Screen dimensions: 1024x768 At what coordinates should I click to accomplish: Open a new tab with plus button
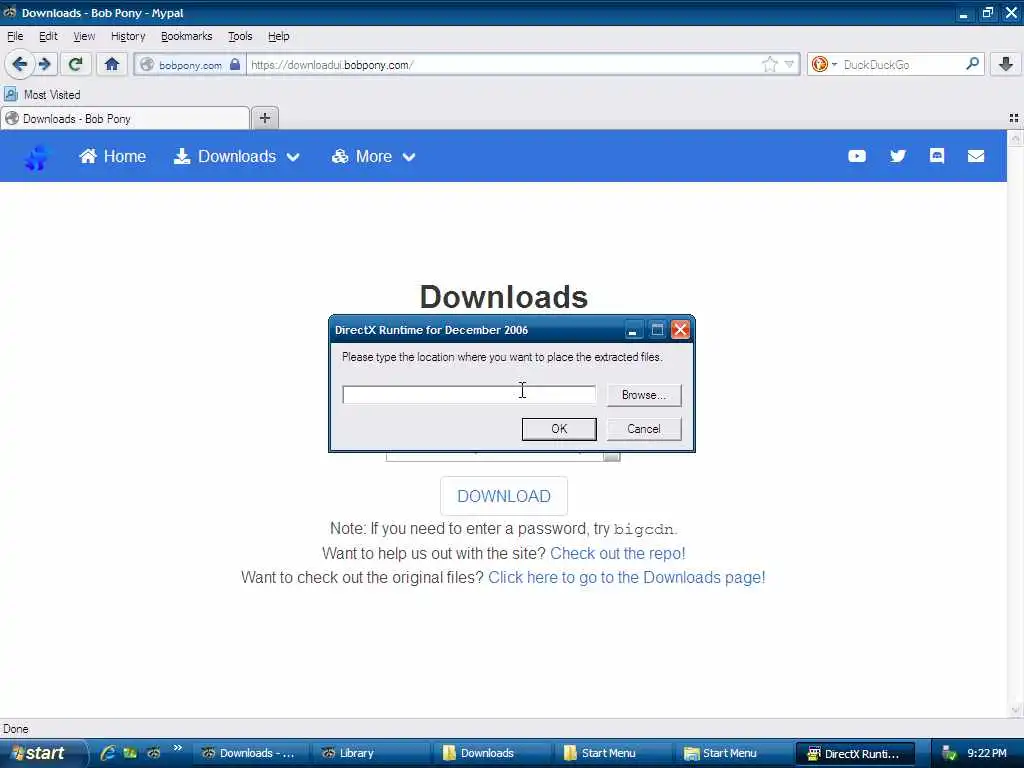[x=264, y=118]
